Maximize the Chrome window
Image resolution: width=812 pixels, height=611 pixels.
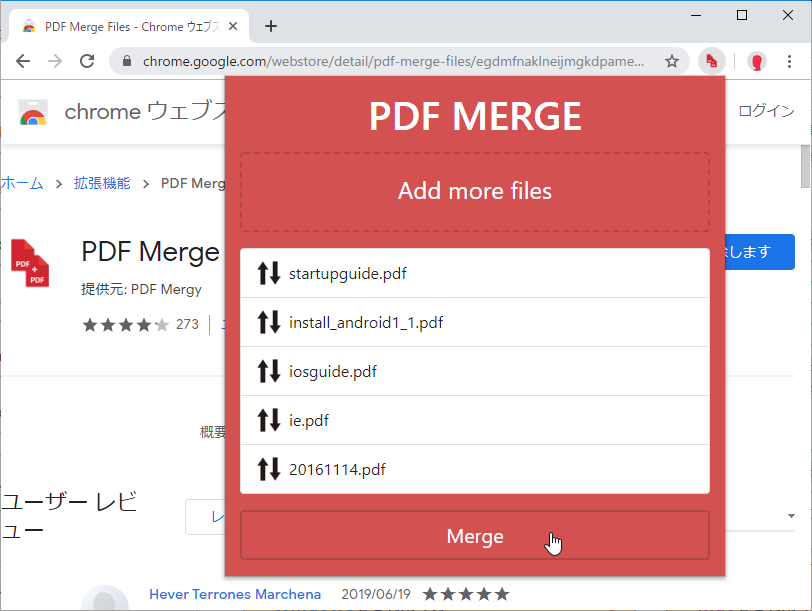[x=742, y=16]
